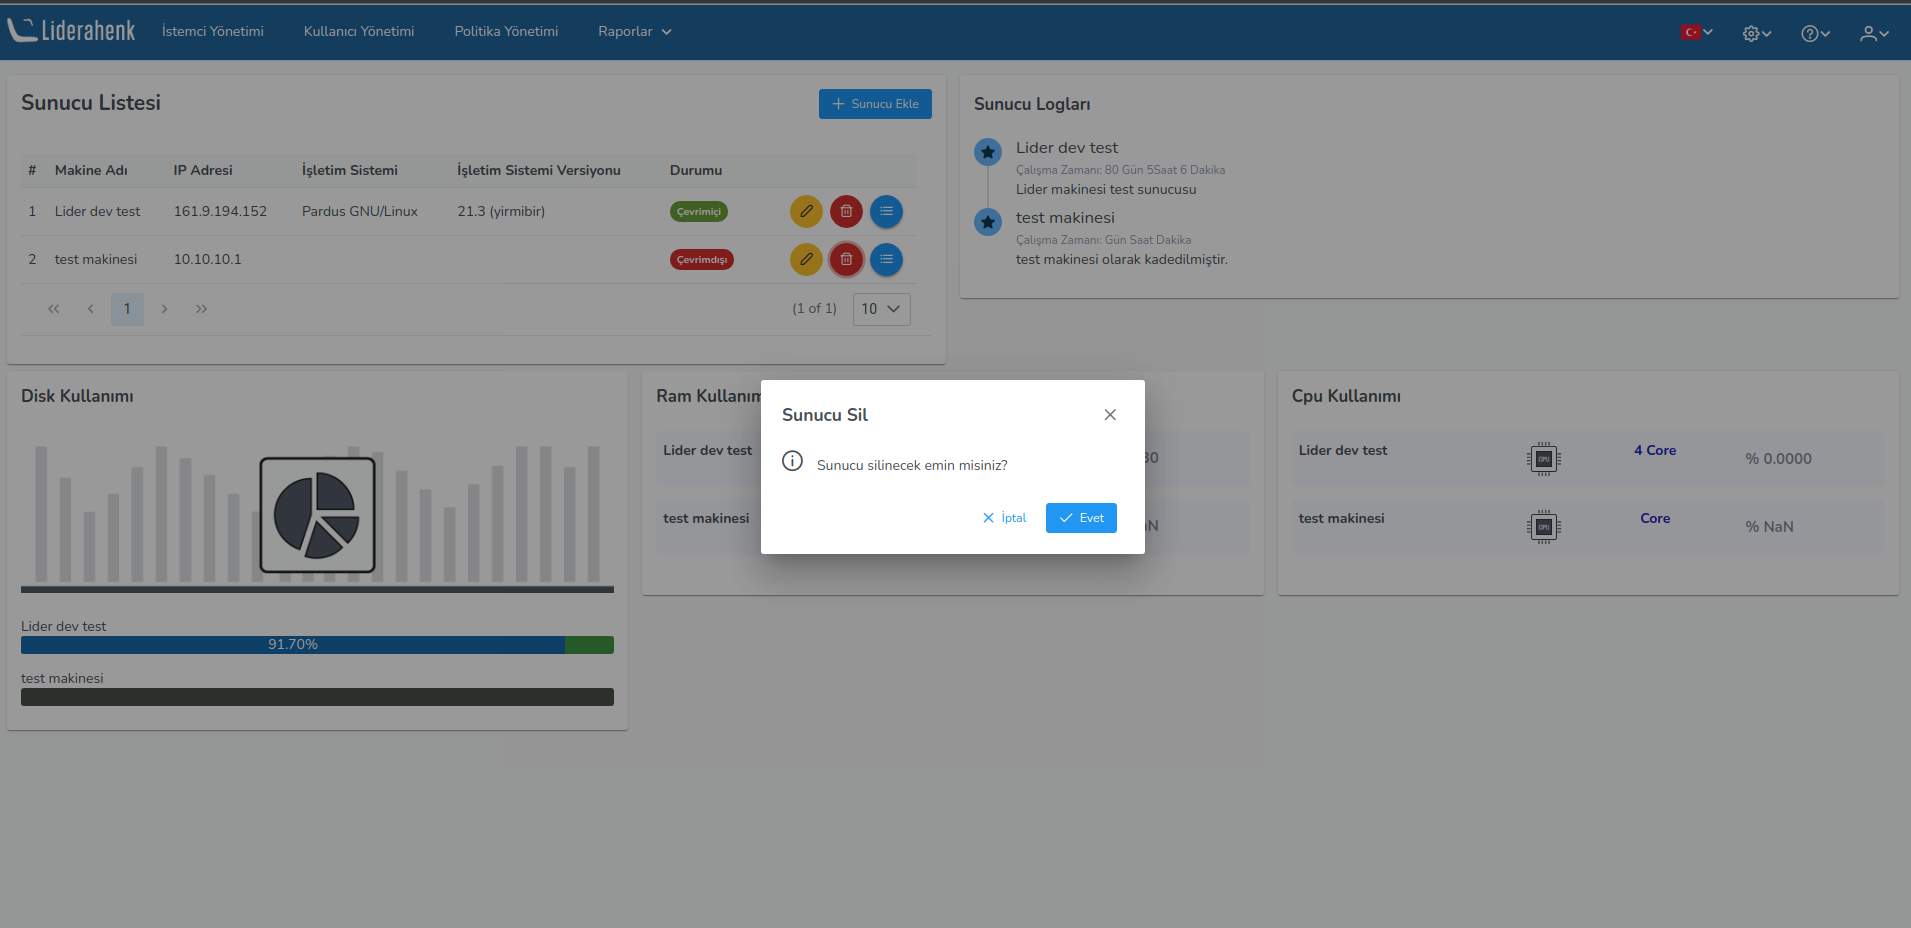Click the Liderahenk logo
The image size is (1911, 928).
tap(72, 31)
